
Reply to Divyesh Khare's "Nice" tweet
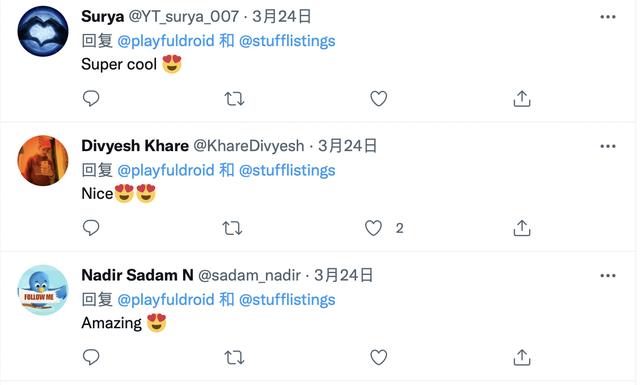pyautogui.click(x=91, y=228)
